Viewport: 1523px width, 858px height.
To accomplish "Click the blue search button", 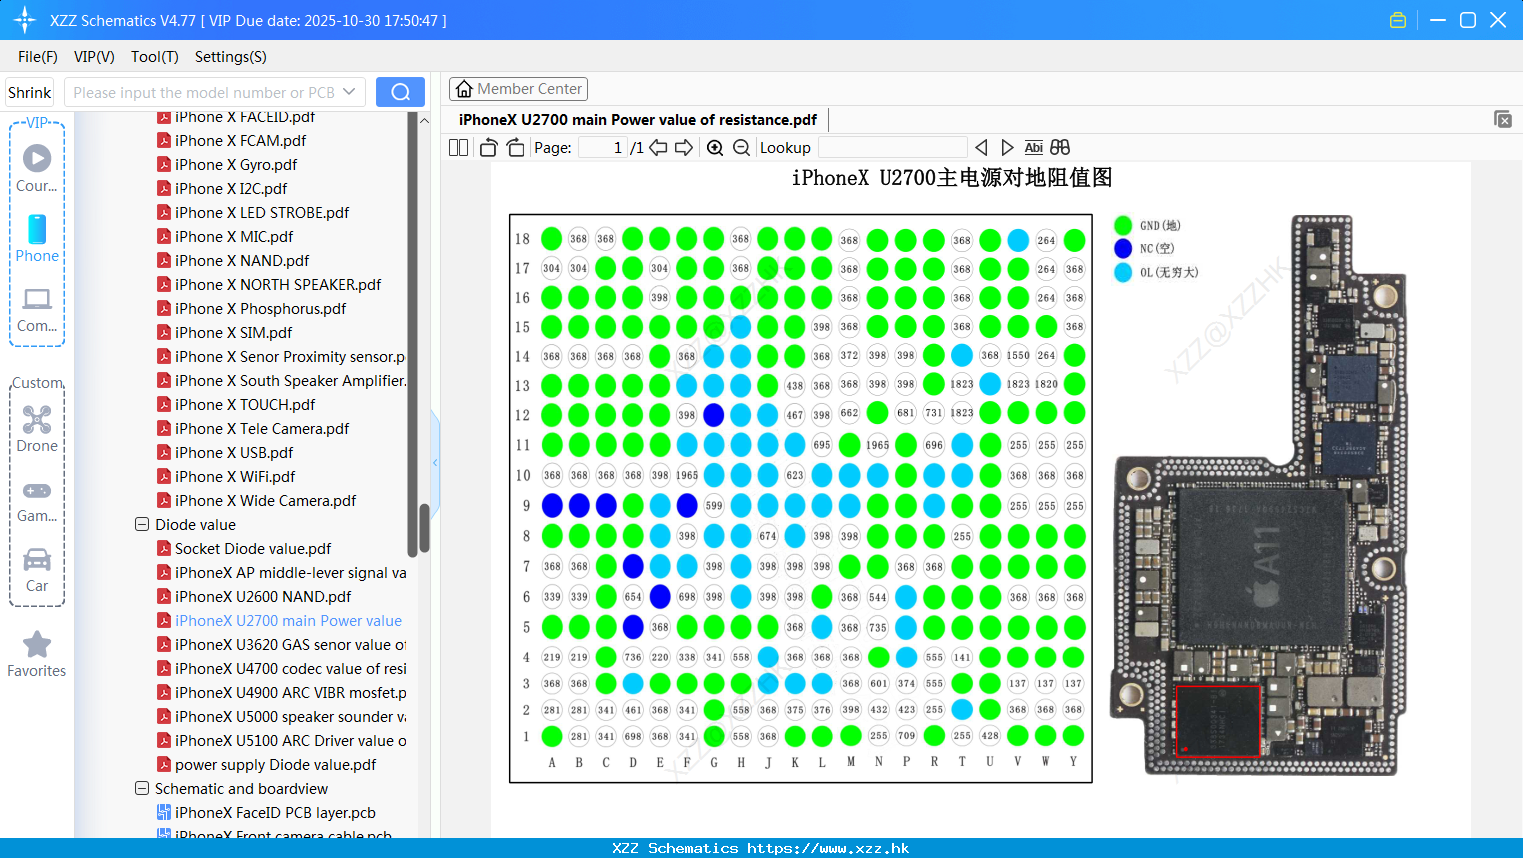I will (x=400, y=92).
